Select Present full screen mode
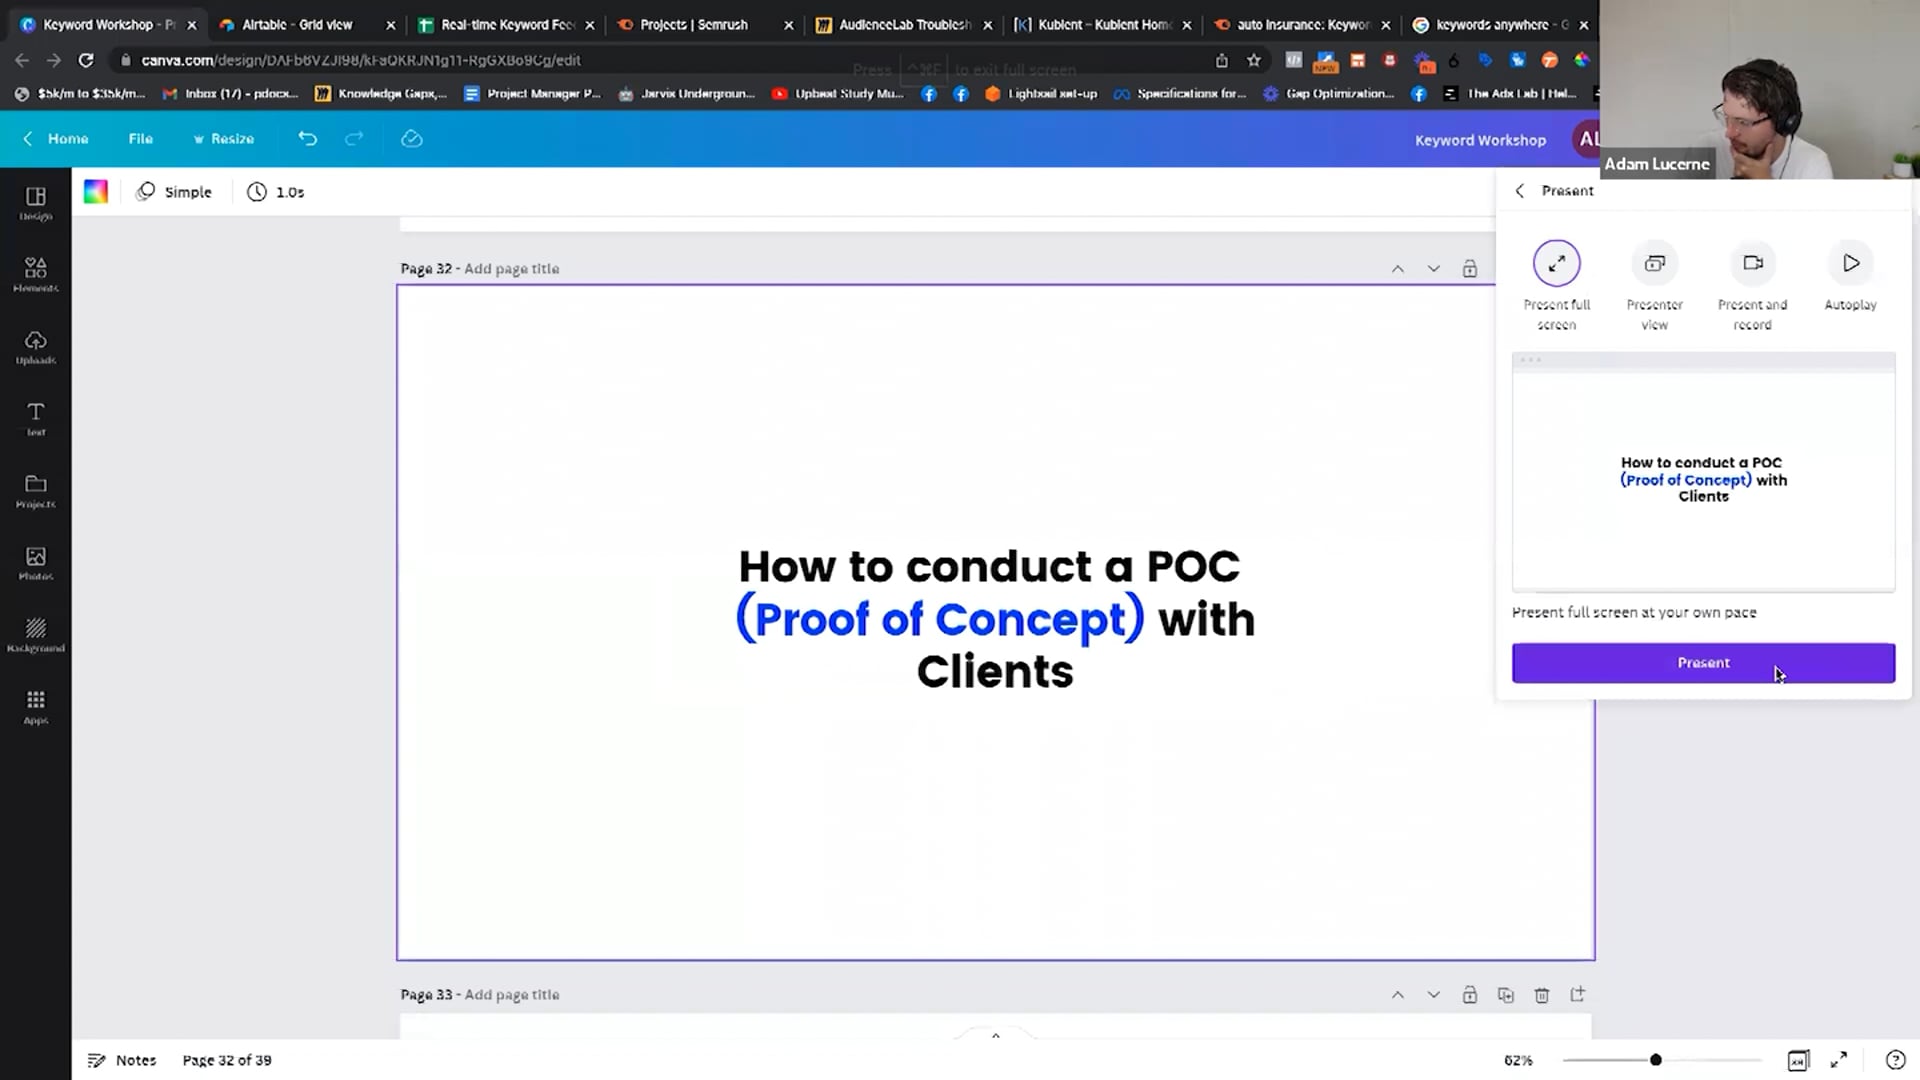The height and width of the screenshot is (1080, 1920). tap(1556, 262)
